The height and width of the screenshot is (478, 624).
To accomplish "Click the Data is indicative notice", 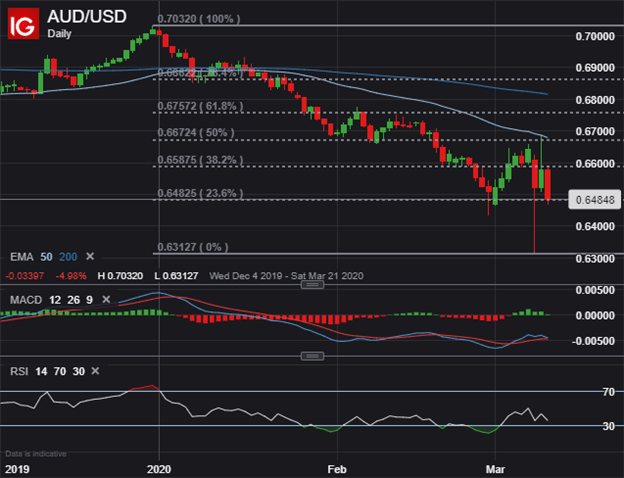I will coord(35,454).
